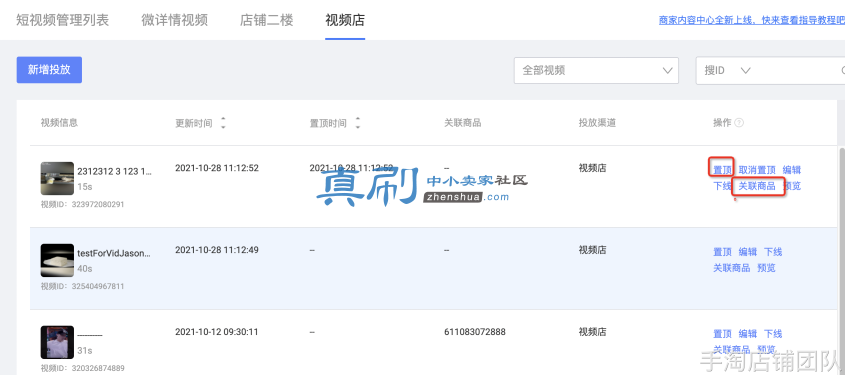The height and width of the screenshot is (375, 845).
Task: Open the 店铺二楼 tab
Action: coord(267,20)
